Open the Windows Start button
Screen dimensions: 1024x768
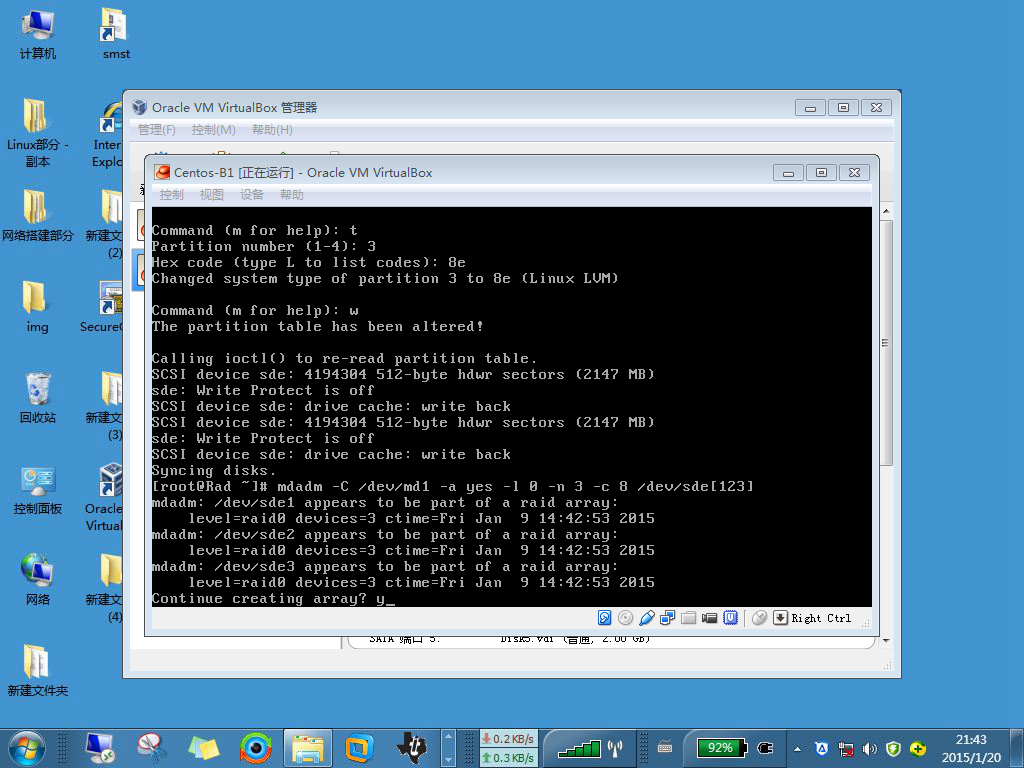pyautogui.click(x=27, y=748)
